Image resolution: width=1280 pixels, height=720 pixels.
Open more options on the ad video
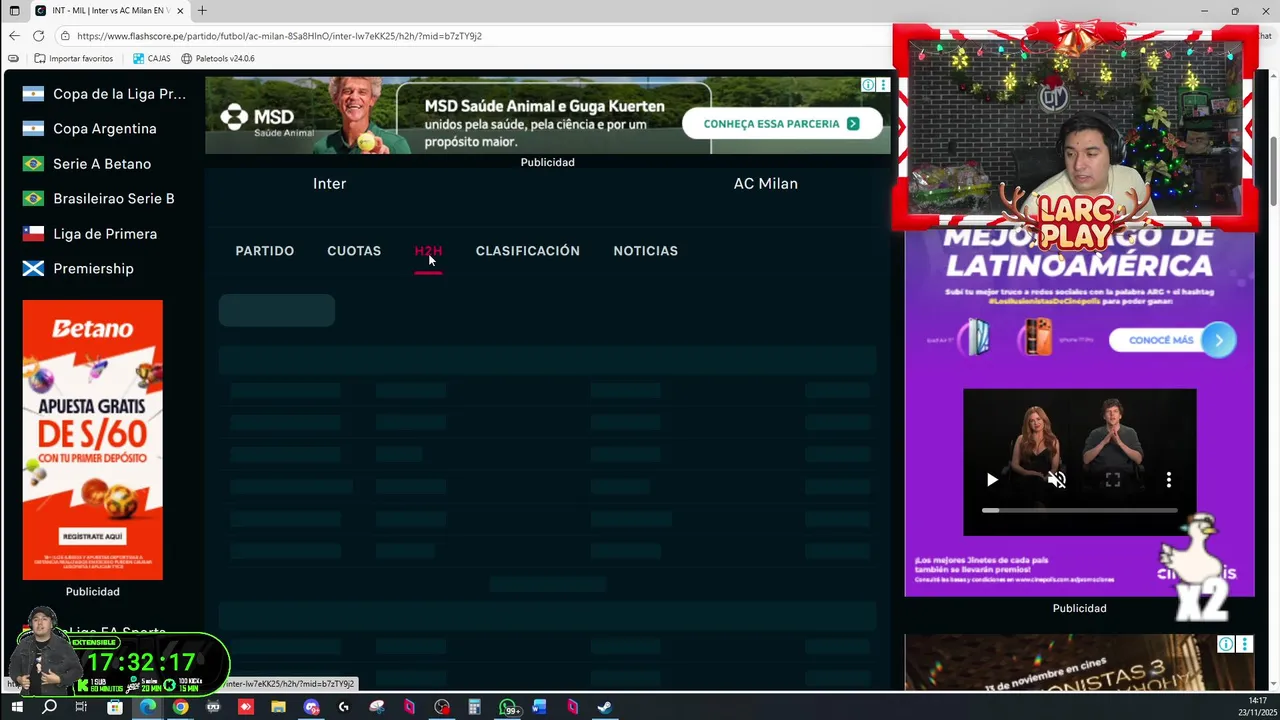(x=1168, y=480)
